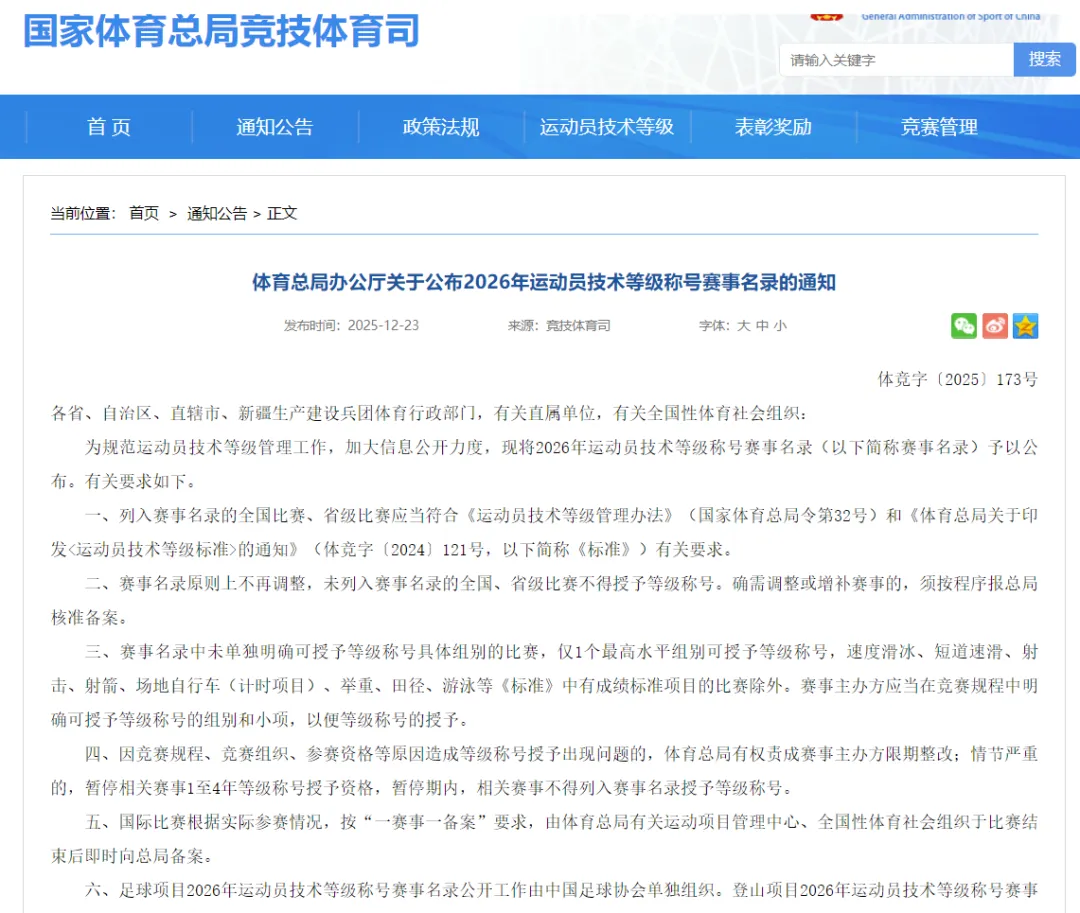Viewport: 1080px width, 913px height.
Task: Click the paragraph beginning 三、赛事名录中未单独明确
Action: point(544,686)
